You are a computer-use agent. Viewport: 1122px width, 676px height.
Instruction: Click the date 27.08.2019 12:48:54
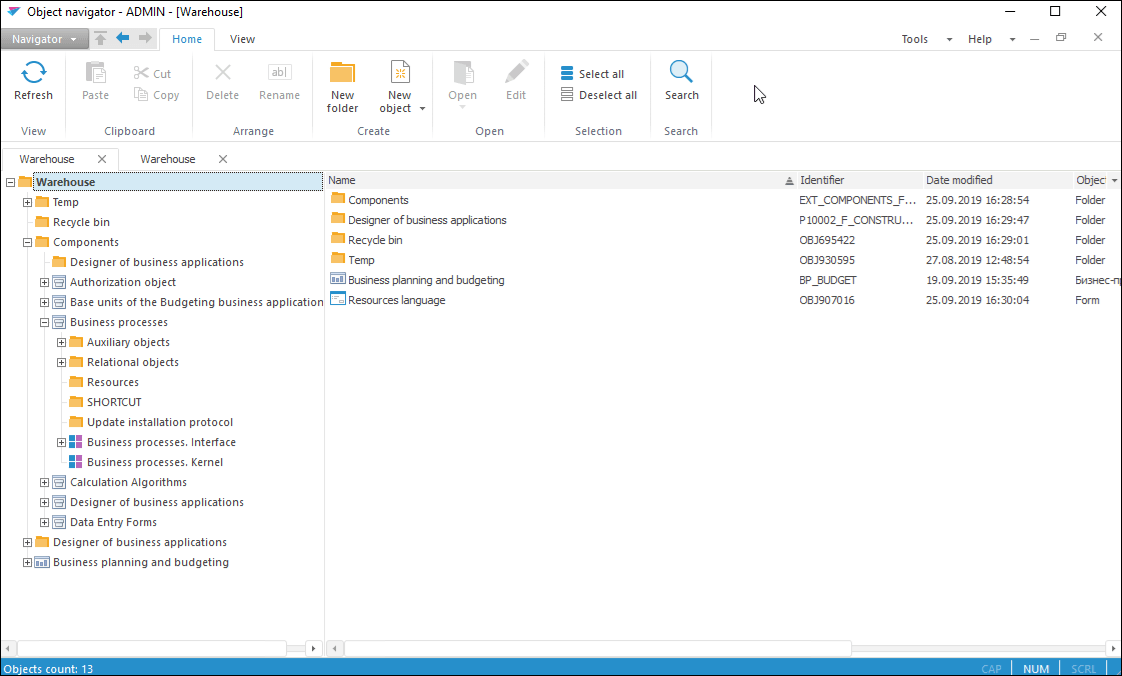pyautogui.click(x=977, y=260)
